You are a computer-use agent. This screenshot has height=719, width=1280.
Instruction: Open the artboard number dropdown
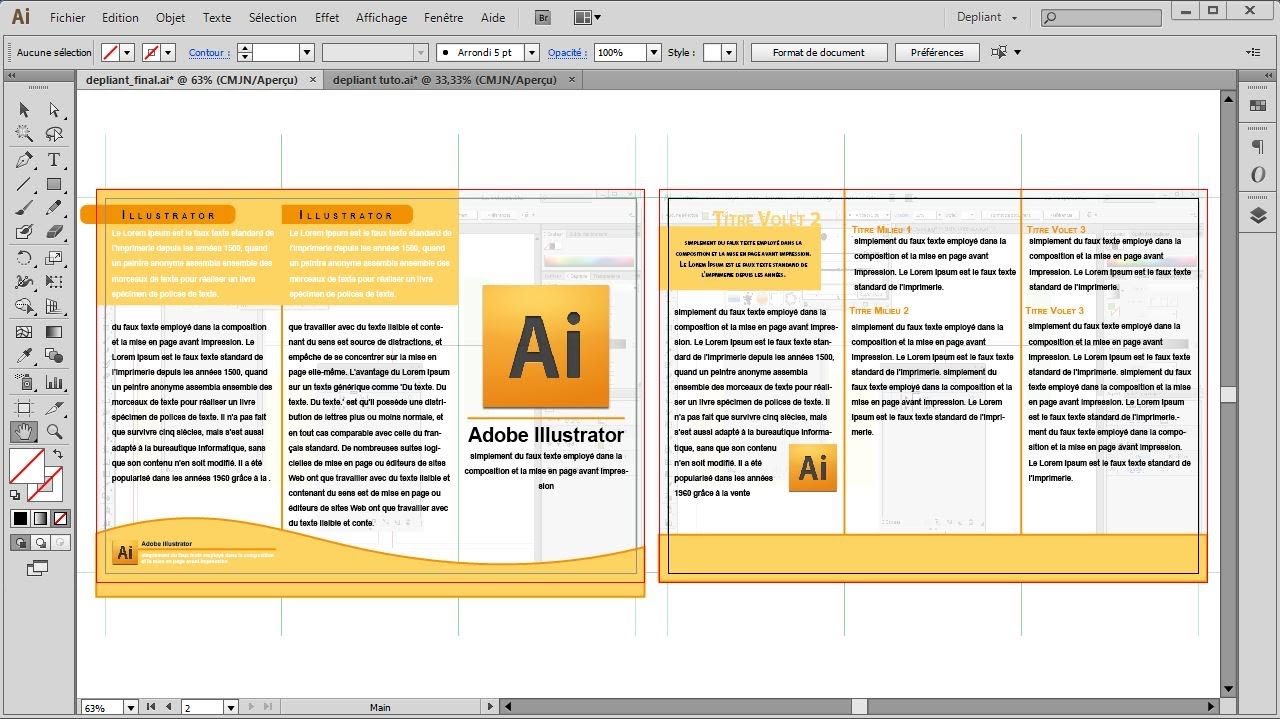[x=230, y=707]
